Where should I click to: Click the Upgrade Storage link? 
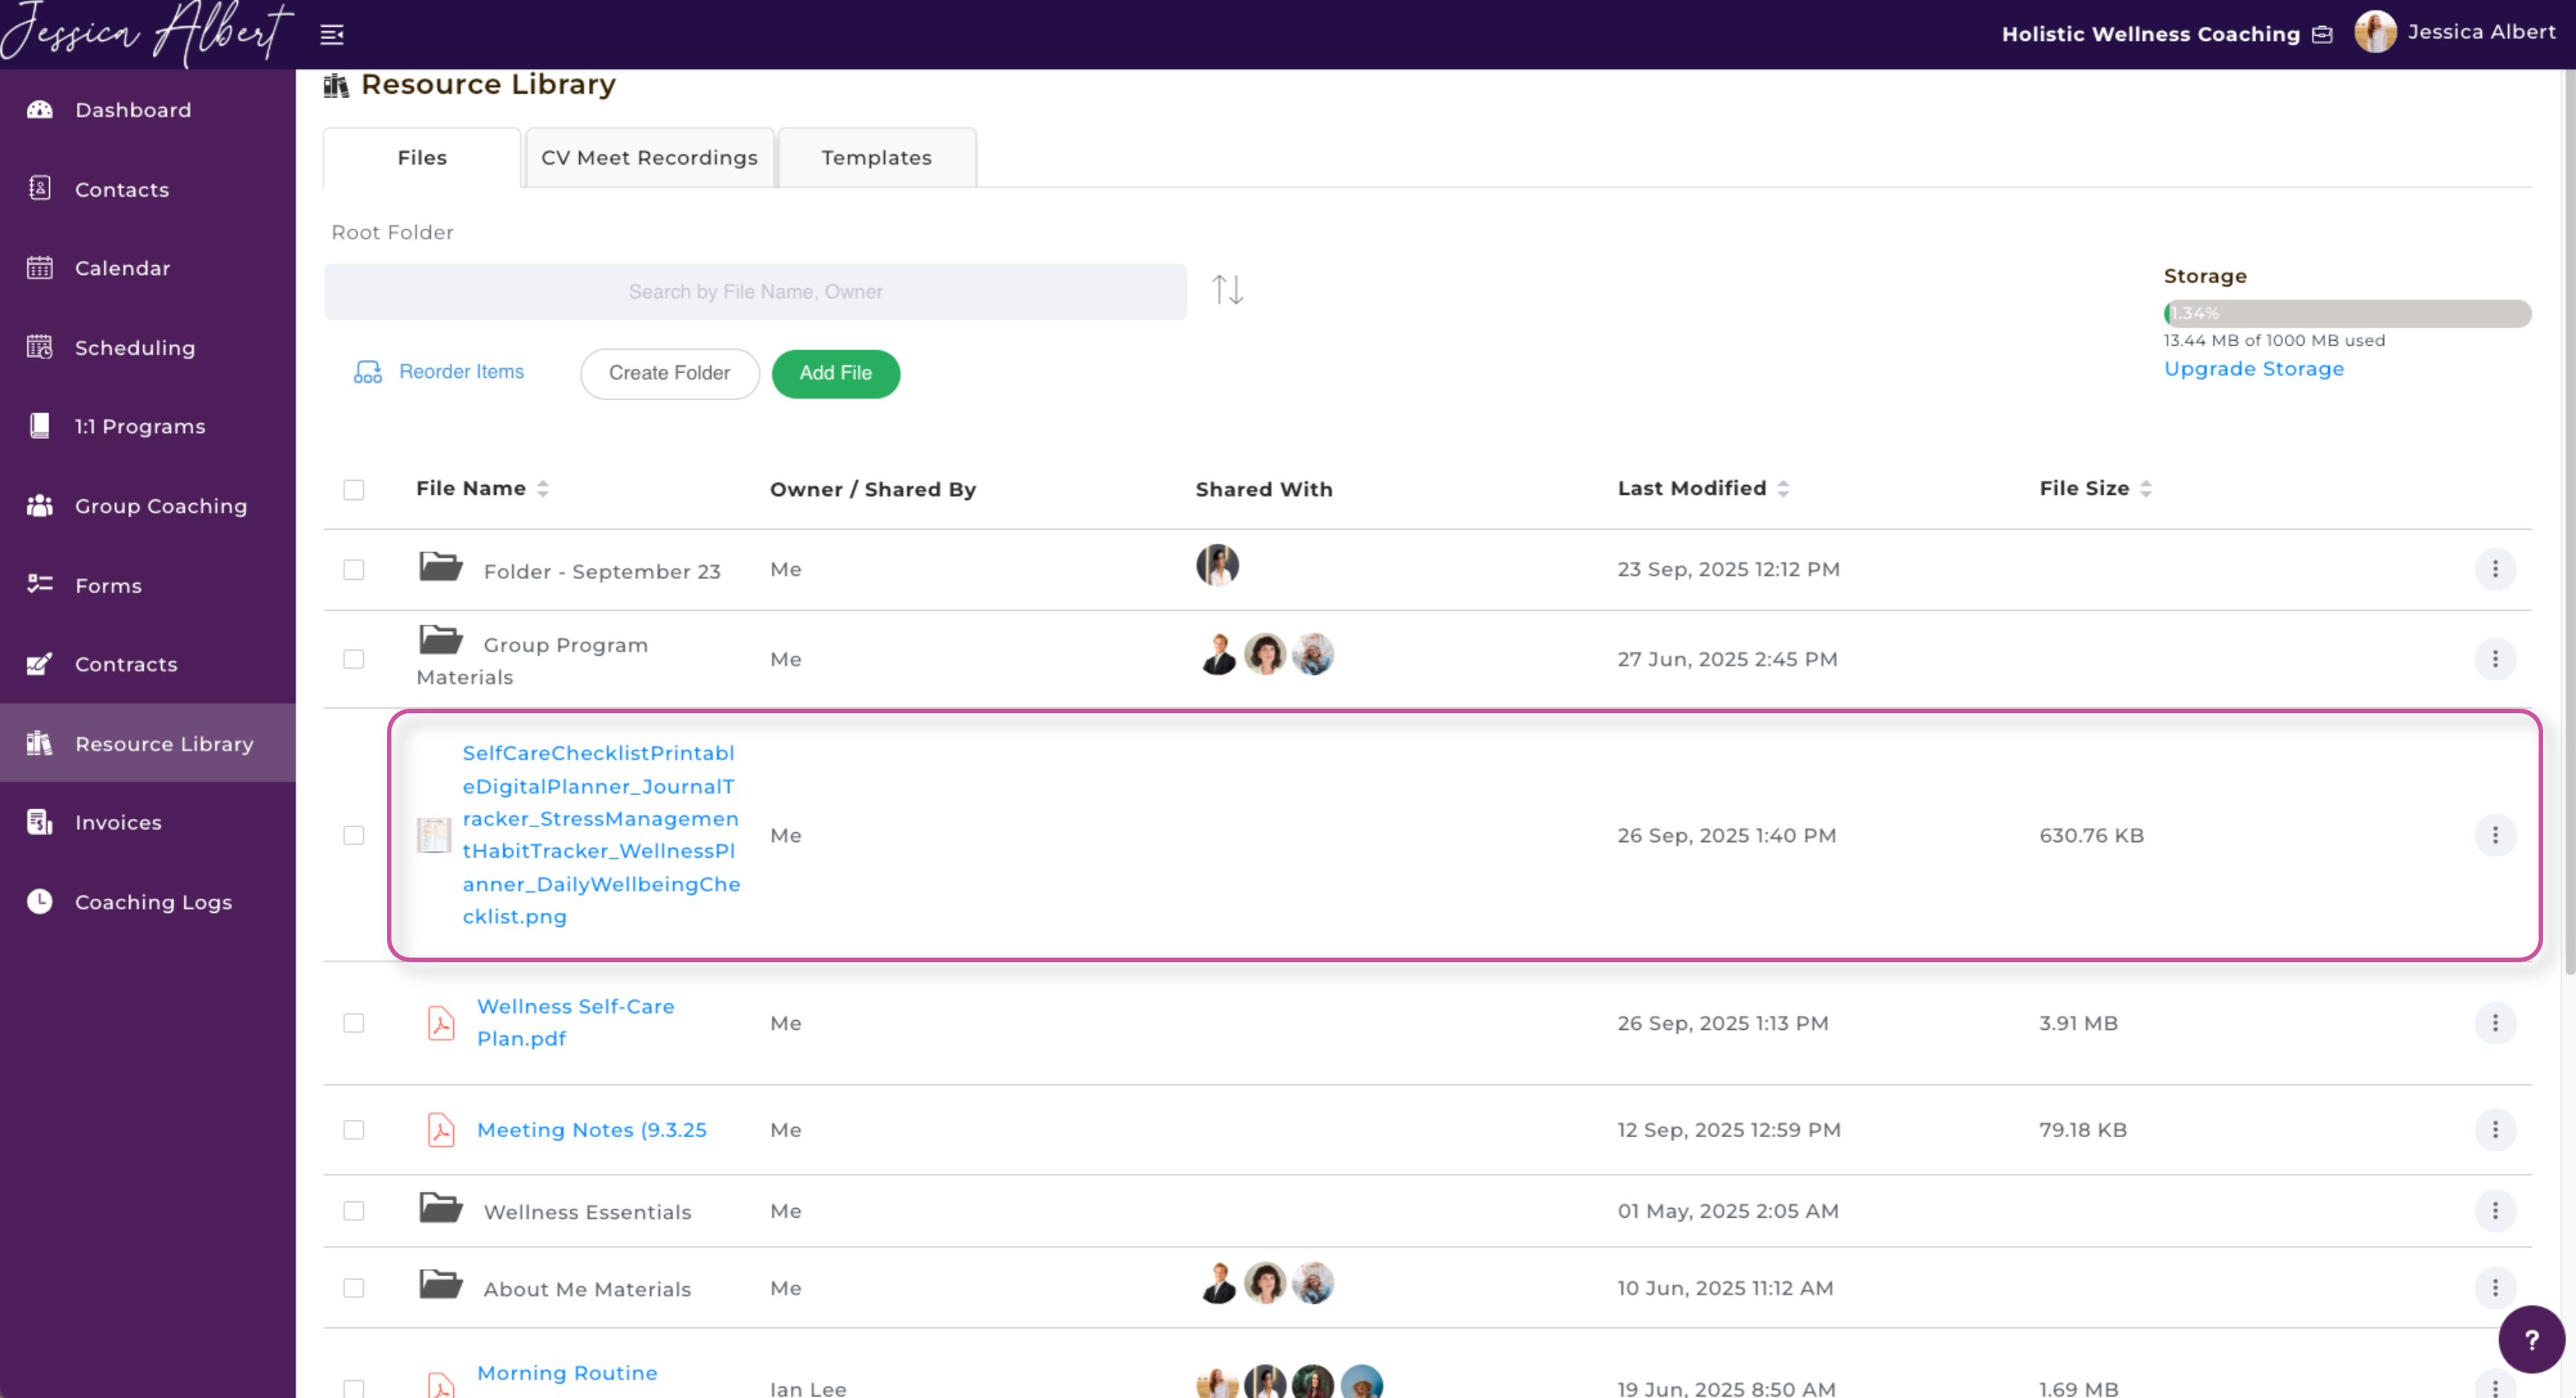tap(2253, 369)
